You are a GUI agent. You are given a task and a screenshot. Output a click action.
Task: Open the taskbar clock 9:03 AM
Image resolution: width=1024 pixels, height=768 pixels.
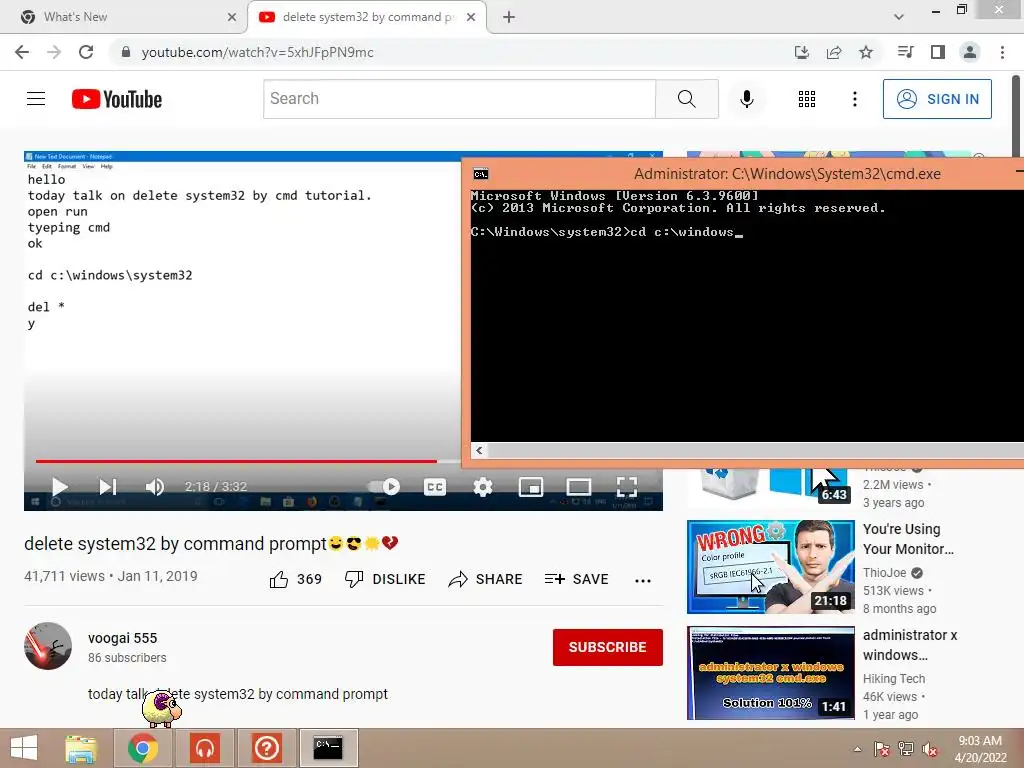click(980, 749)
